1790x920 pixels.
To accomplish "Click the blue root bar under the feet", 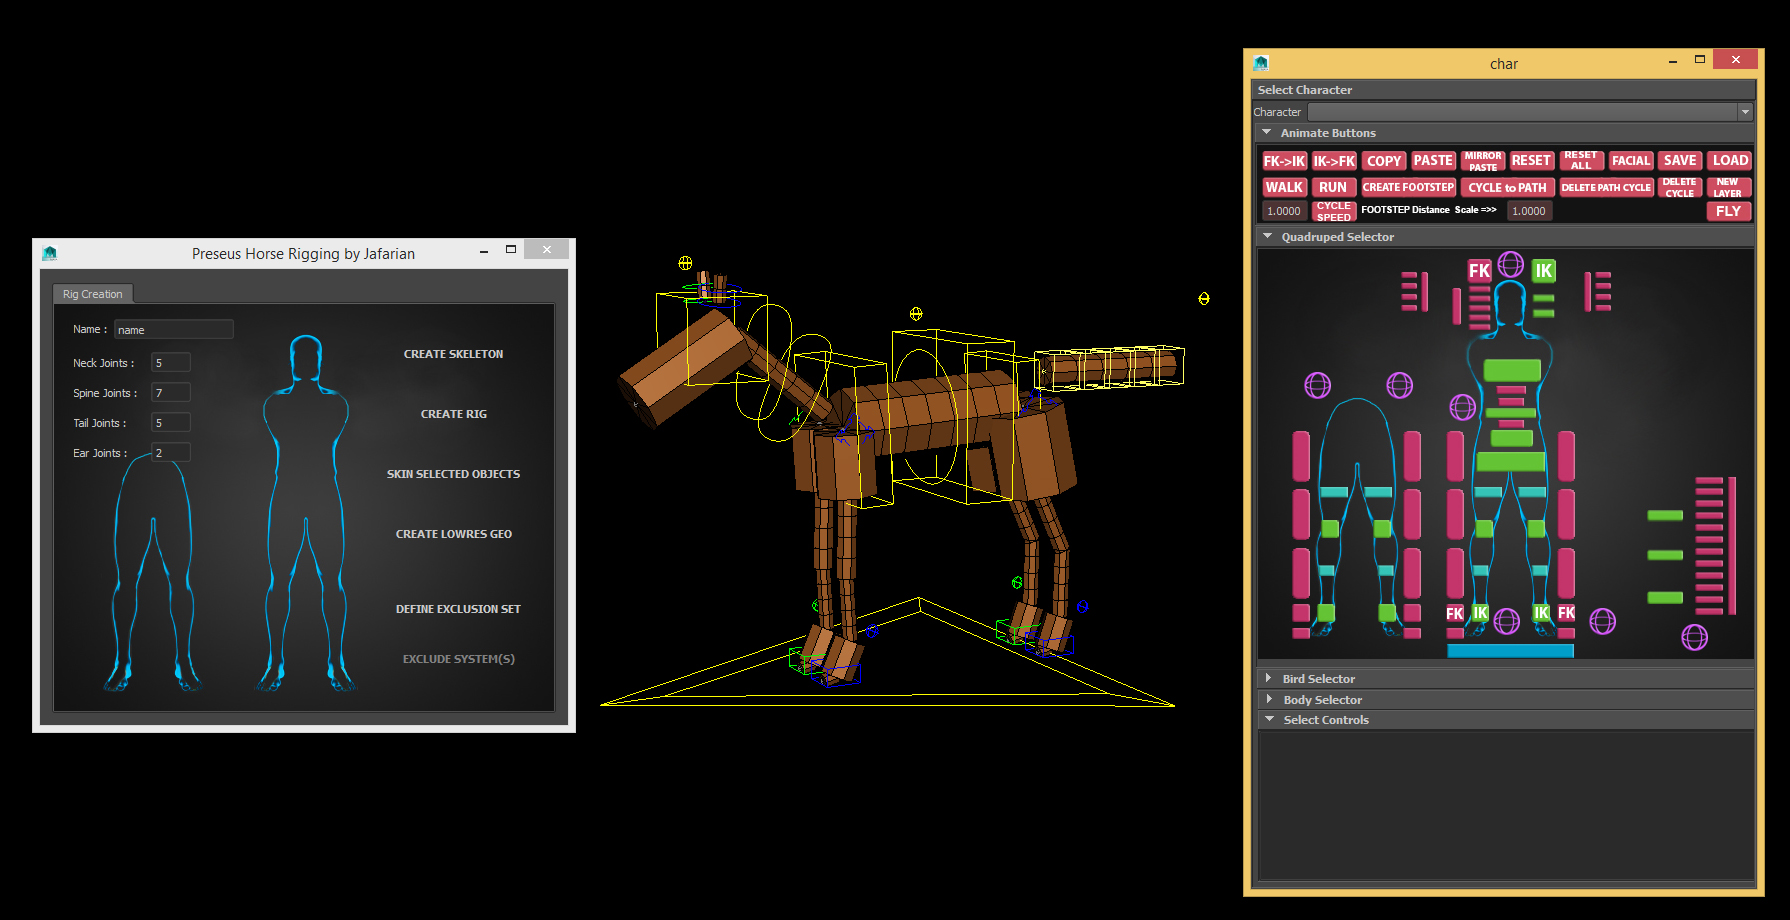I will (1510, 651).
